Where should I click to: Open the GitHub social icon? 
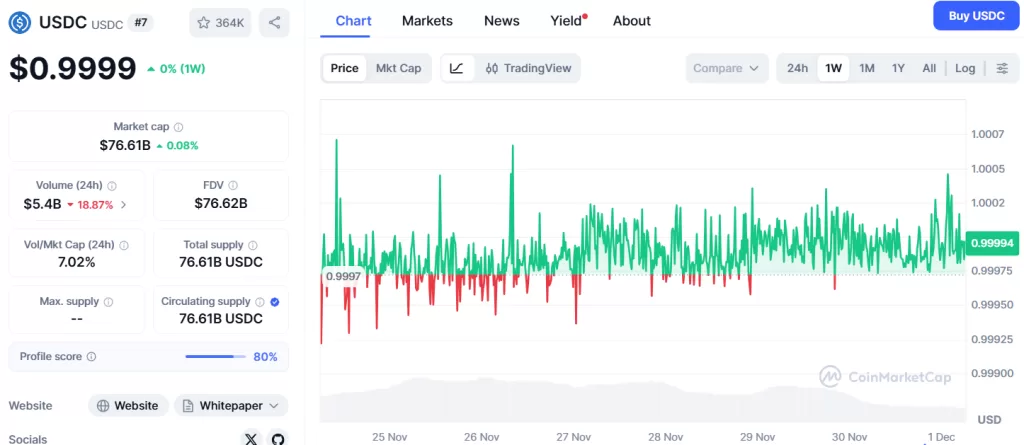[x=277, y=438]
